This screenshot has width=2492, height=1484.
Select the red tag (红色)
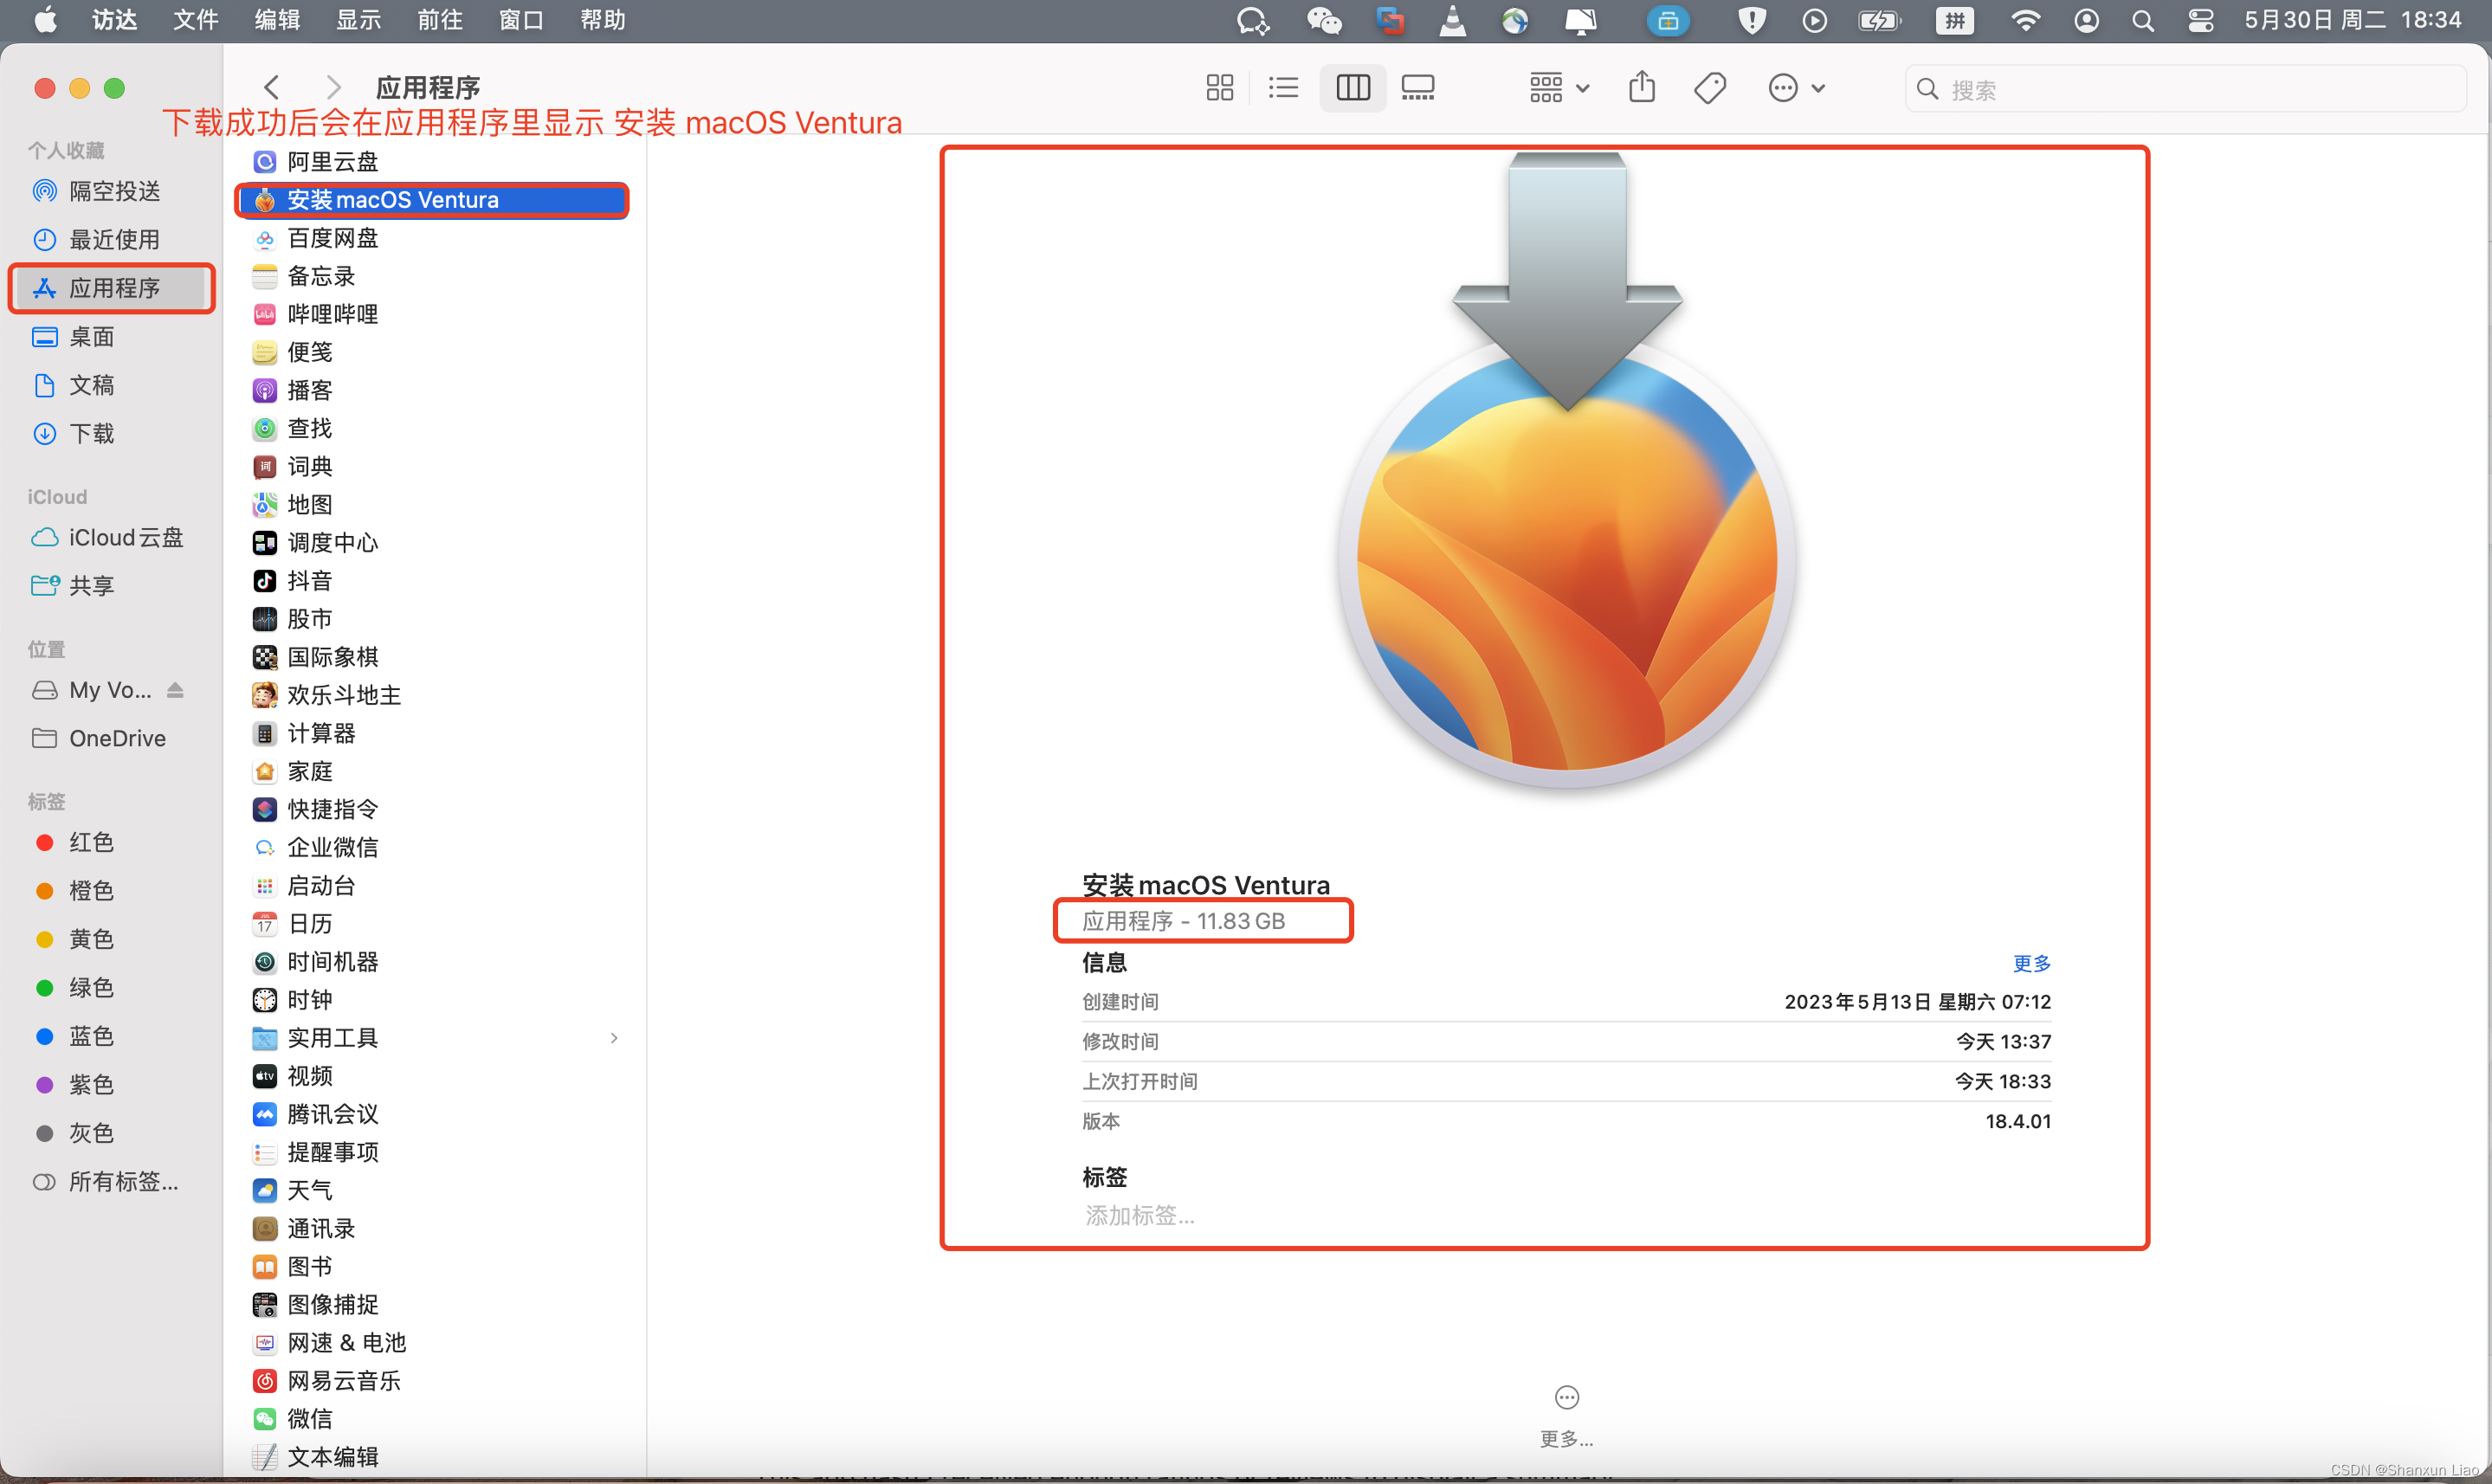[110, 843]
